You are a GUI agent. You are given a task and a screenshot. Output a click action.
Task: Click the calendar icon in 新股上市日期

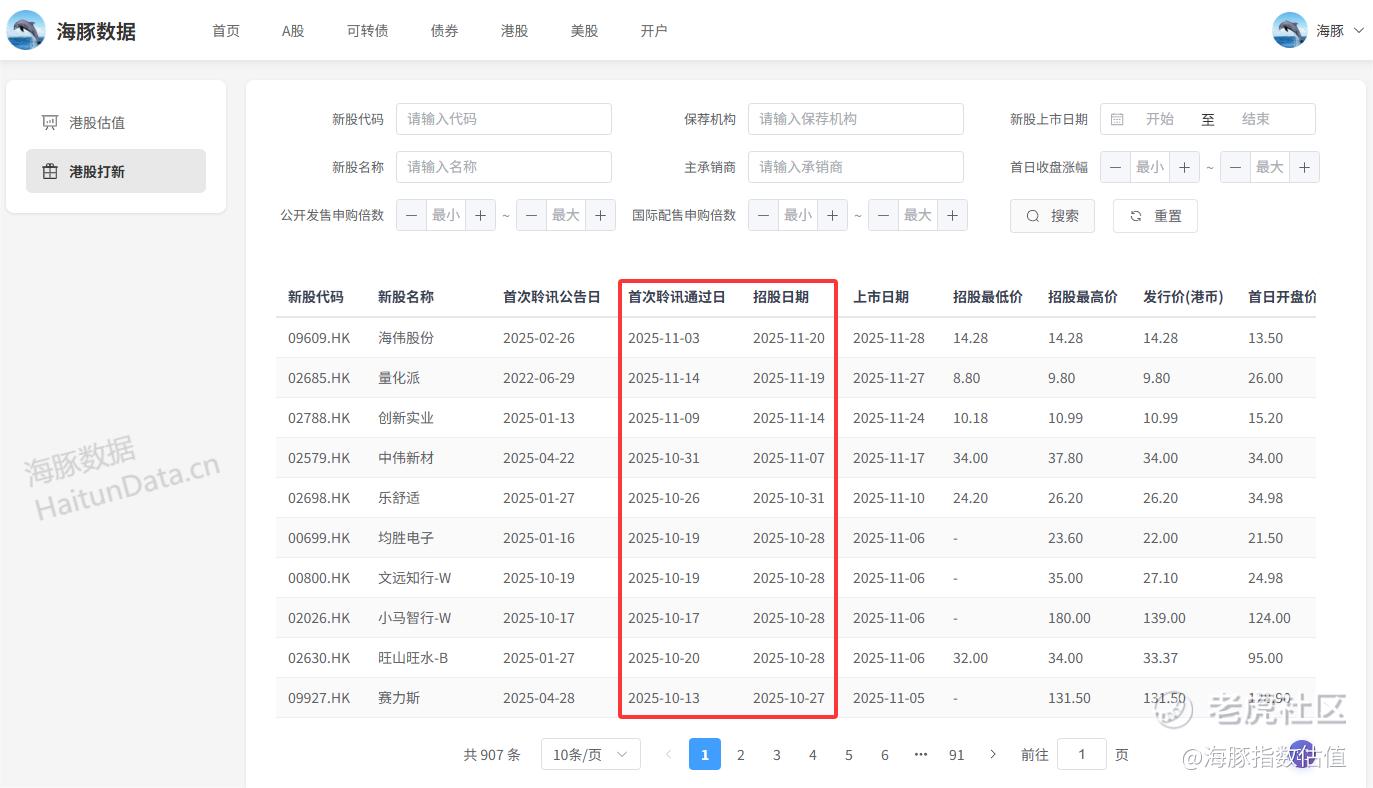click(x=1118, y=119)
